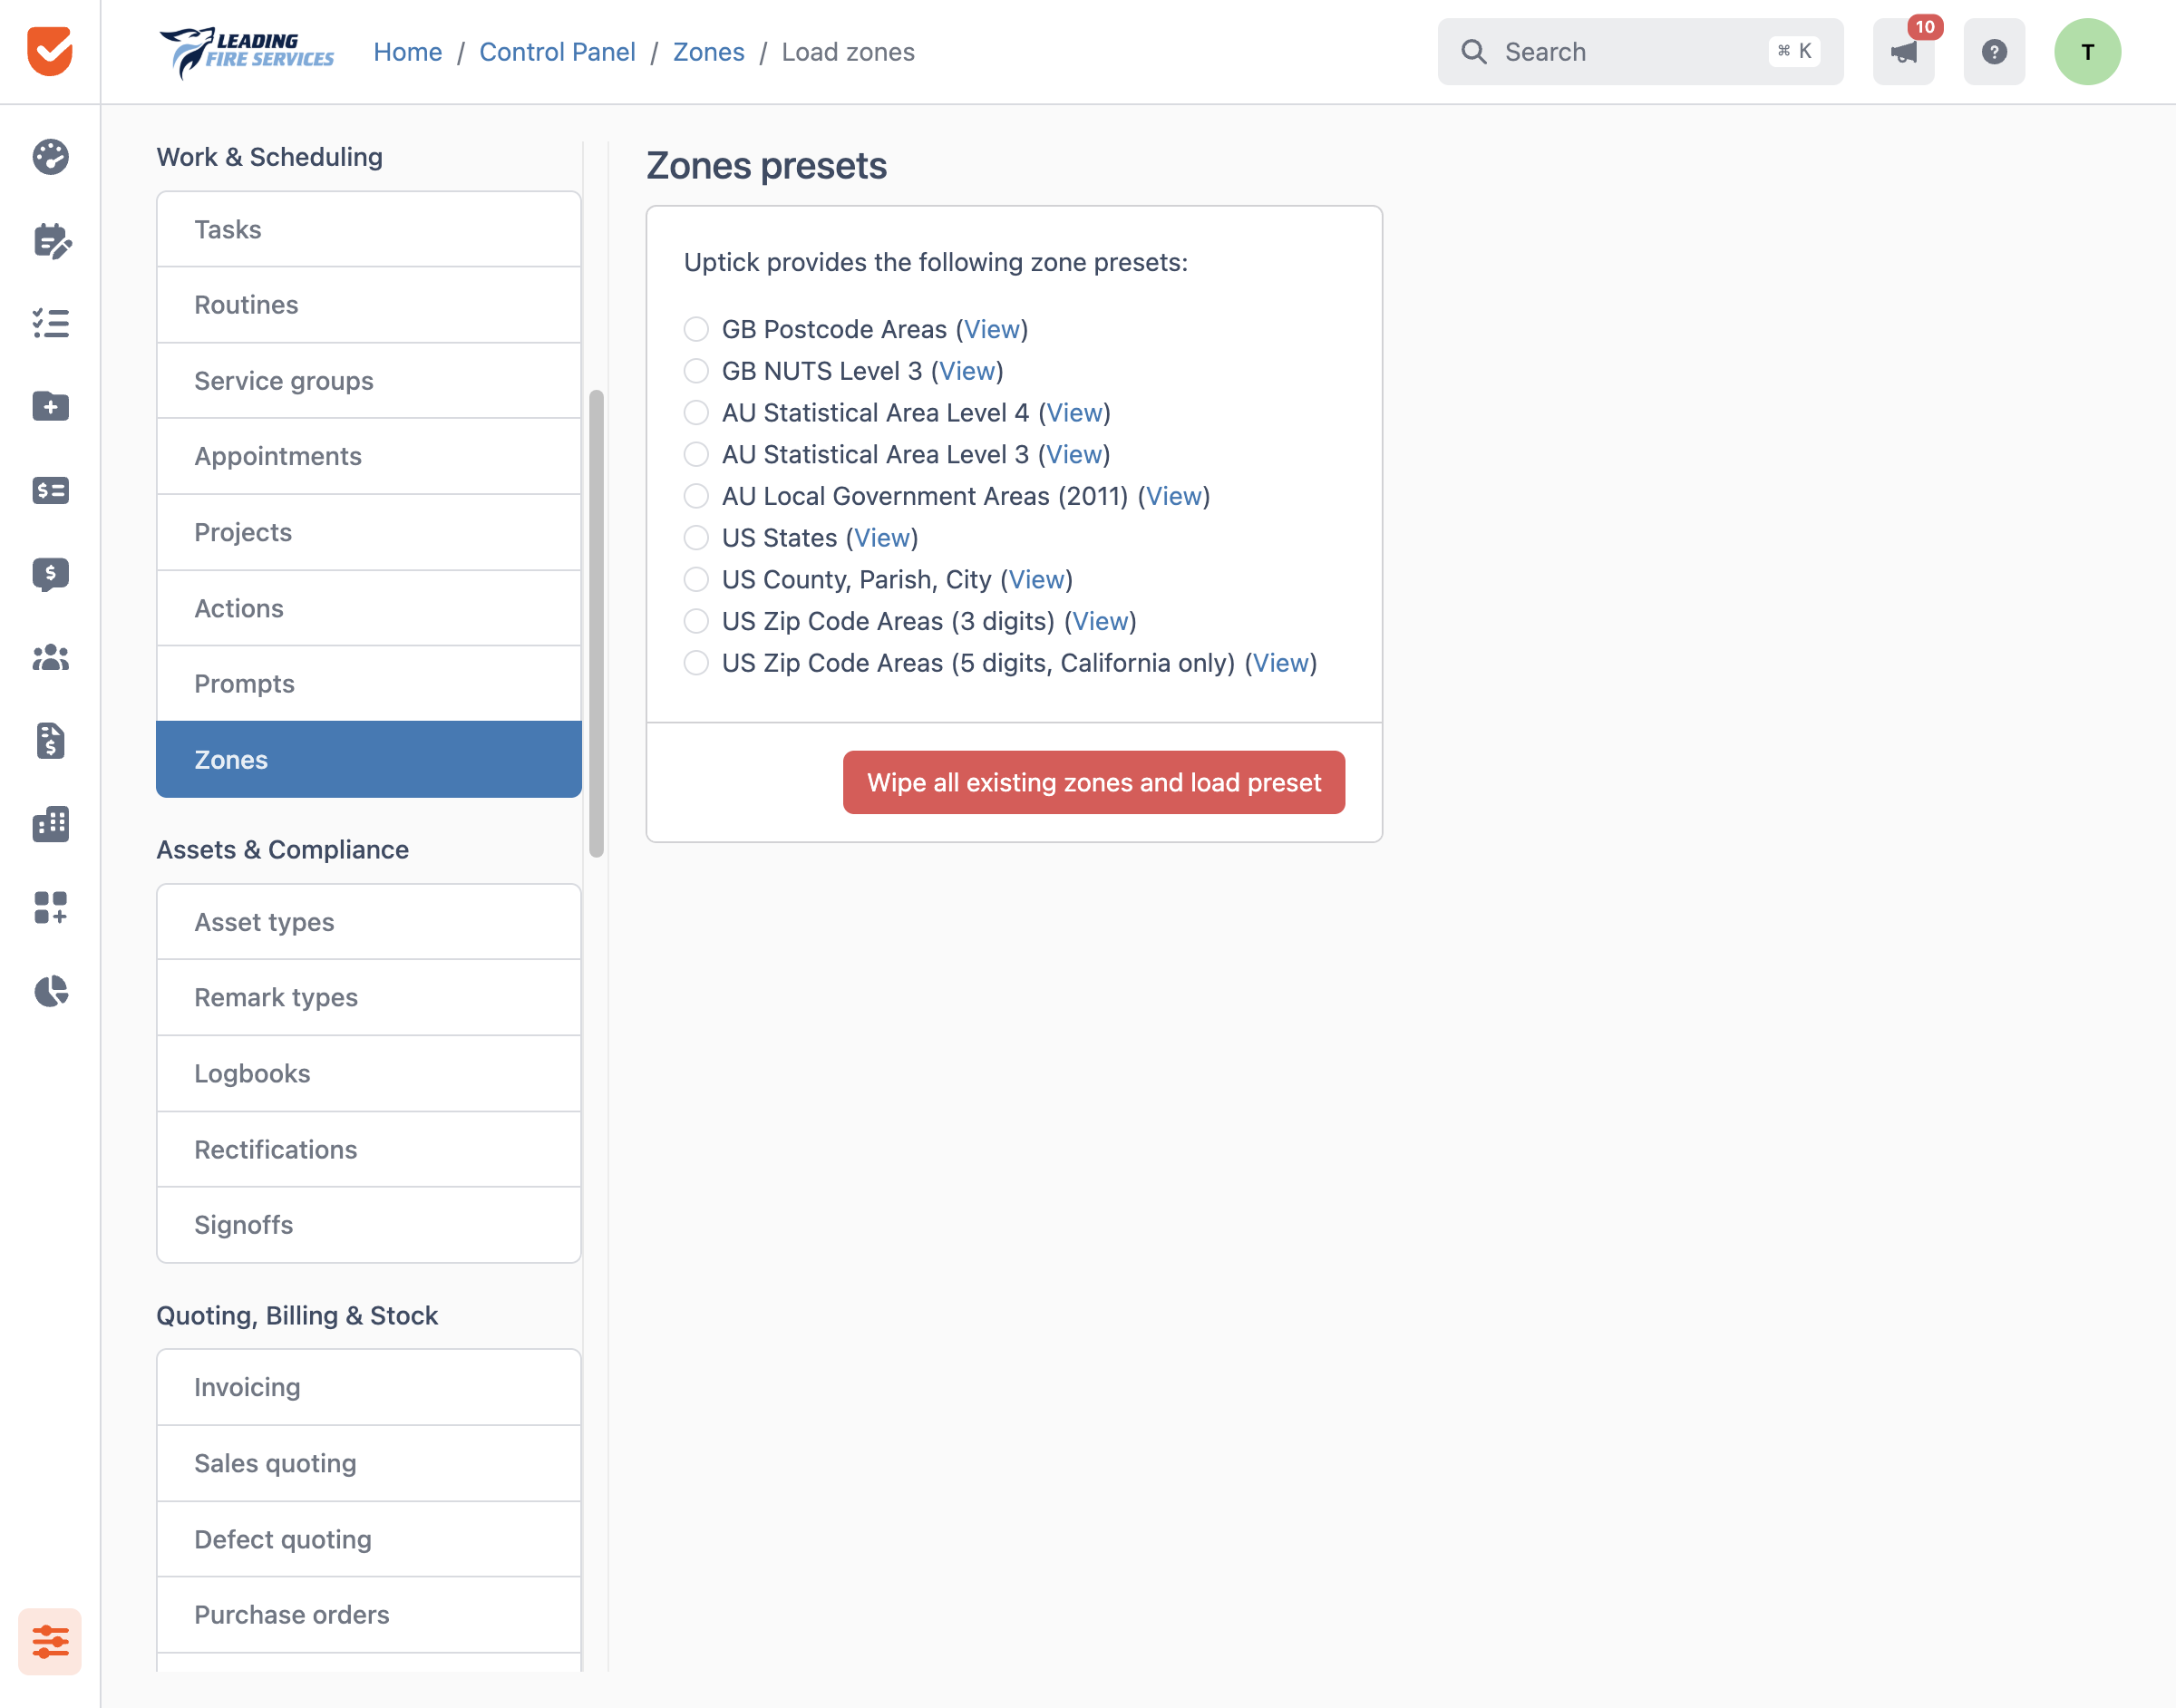Select AU Local Government Areas (2011) preset
This screenshot has width=2176, height=1708.
click(x=696, y=496)
